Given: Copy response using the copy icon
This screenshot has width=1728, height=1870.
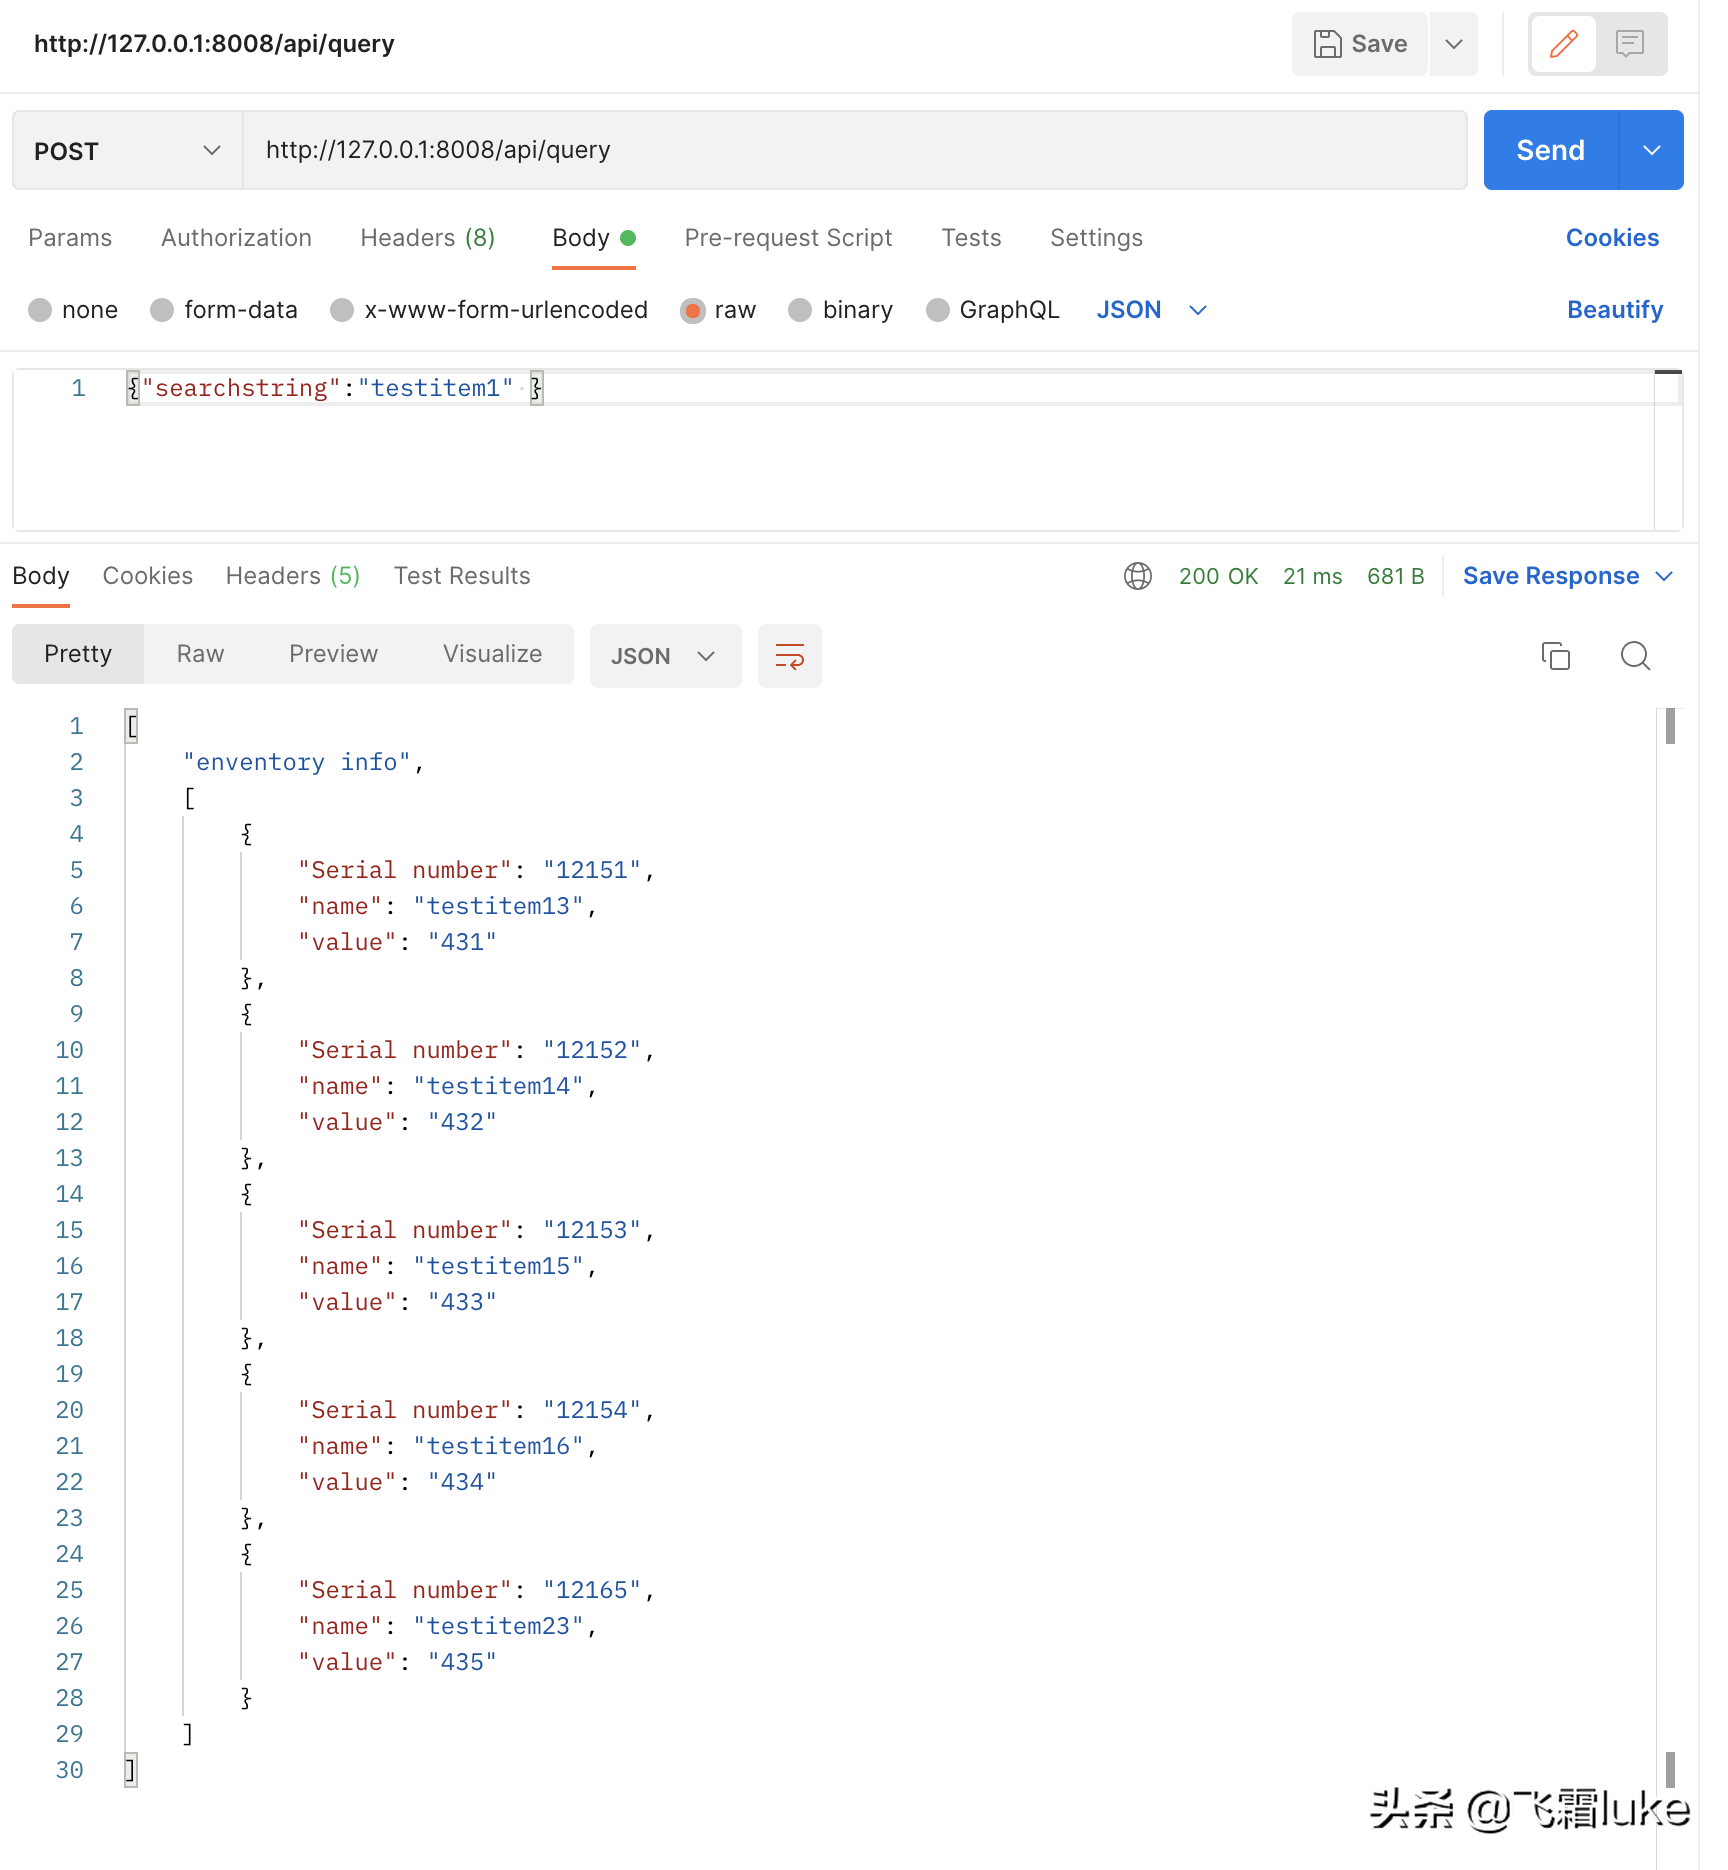Looking at the screenshot, I should click(1555, 656).
